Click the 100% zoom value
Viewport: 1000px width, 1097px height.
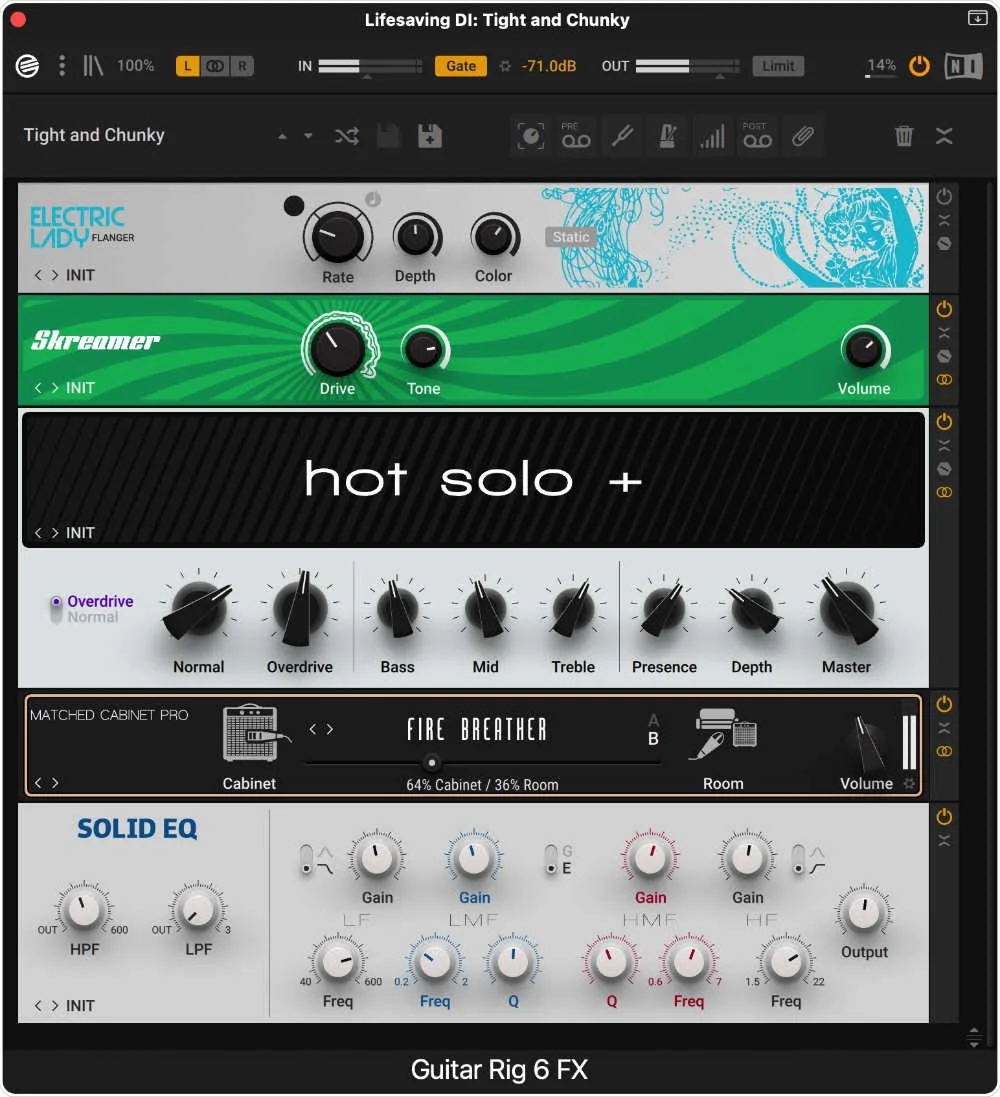pyautogui.click(x=135, y=66)
